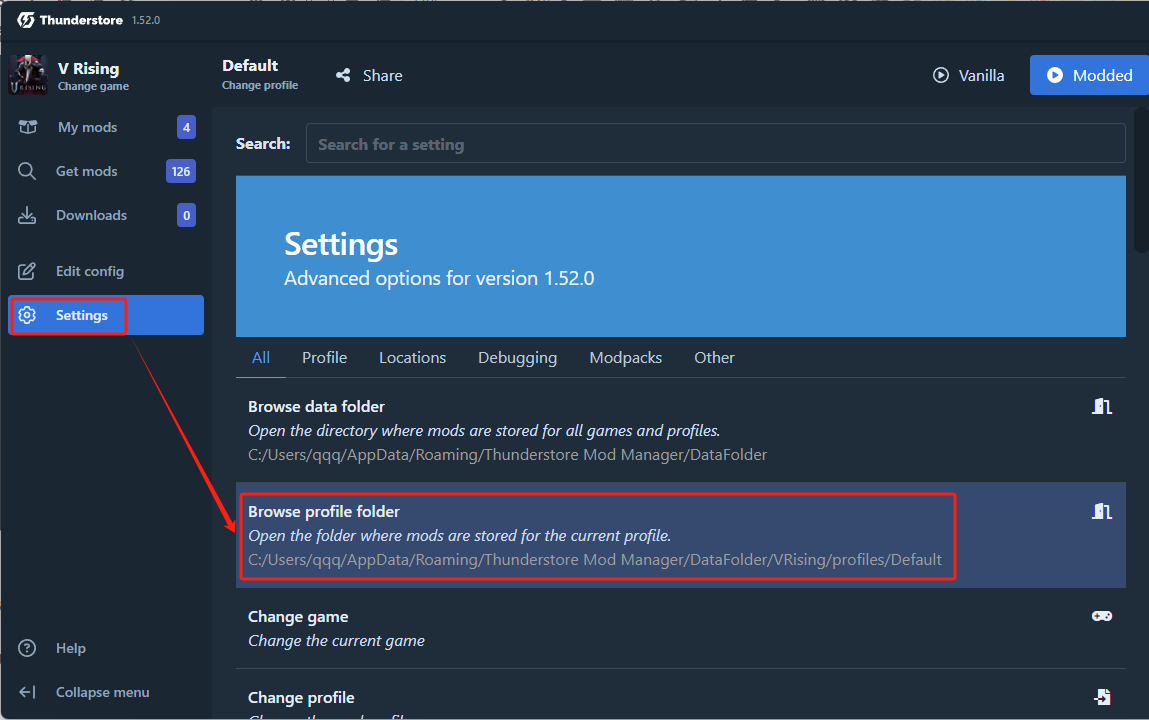Click the Get mods magnifier icon
Screen dimensions: 1149x720
pos(27,171)
